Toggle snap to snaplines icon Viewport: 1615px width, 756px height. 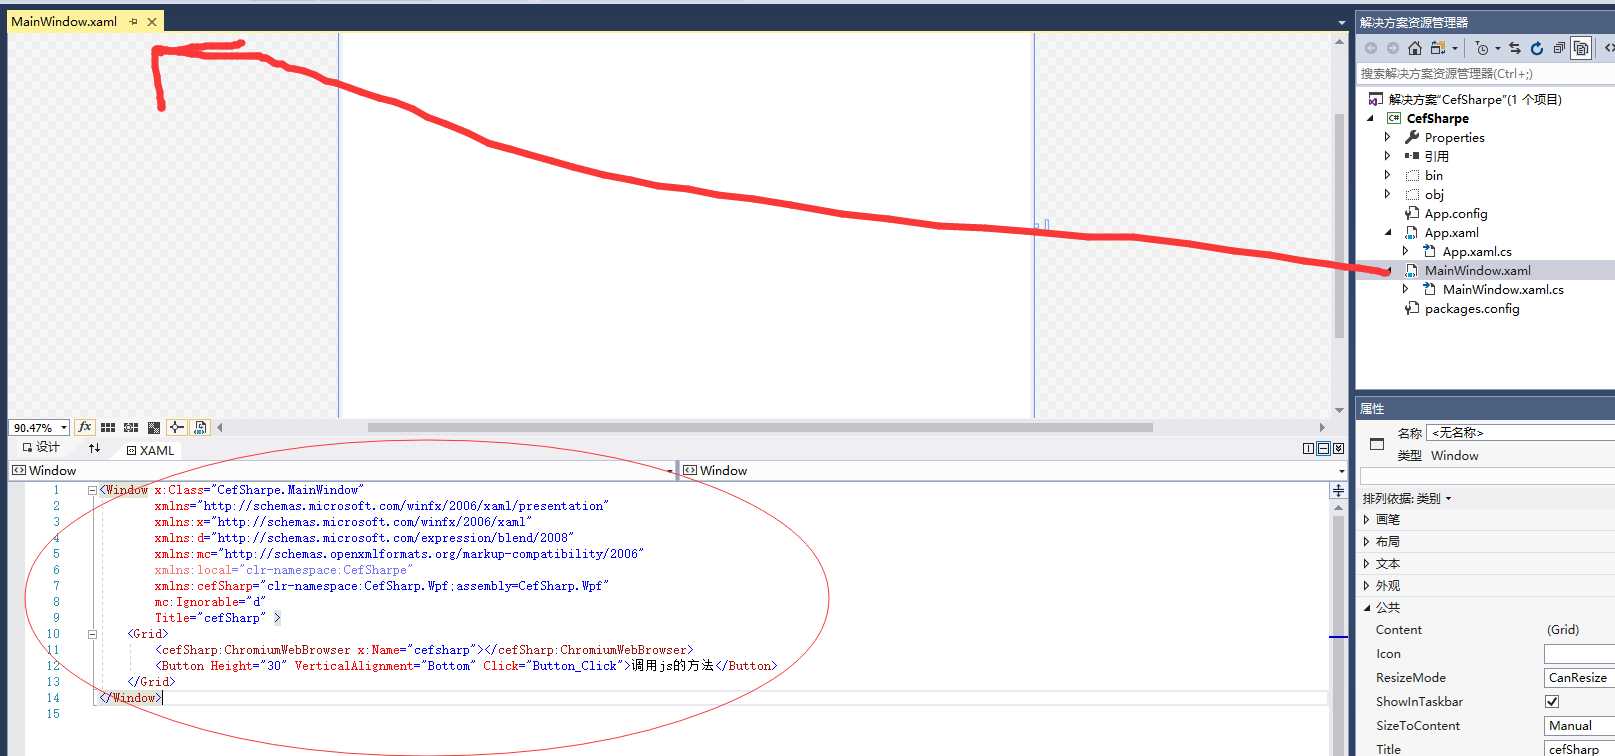coord(176,427)
